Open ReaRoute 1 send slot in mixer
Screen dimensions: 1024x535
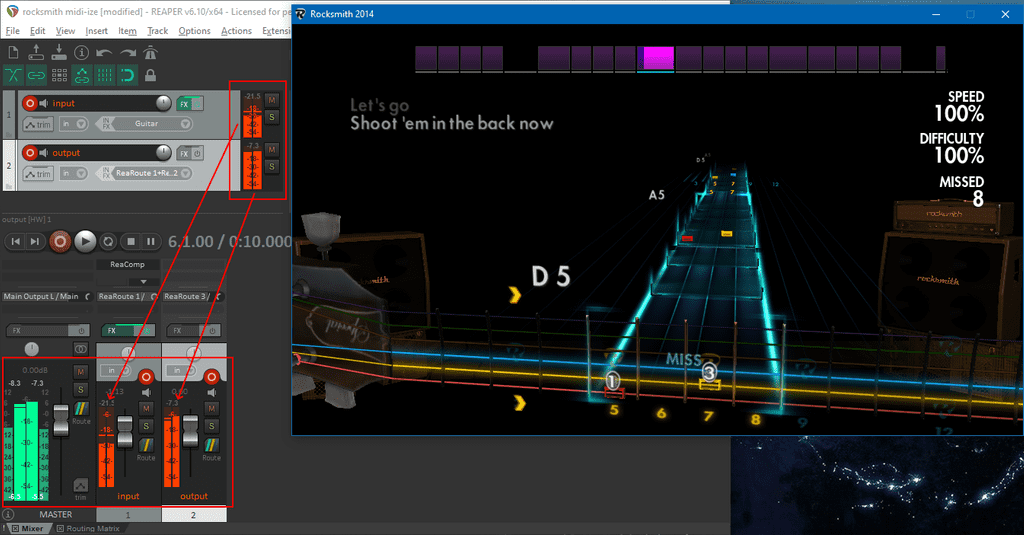tap(127, 297)
